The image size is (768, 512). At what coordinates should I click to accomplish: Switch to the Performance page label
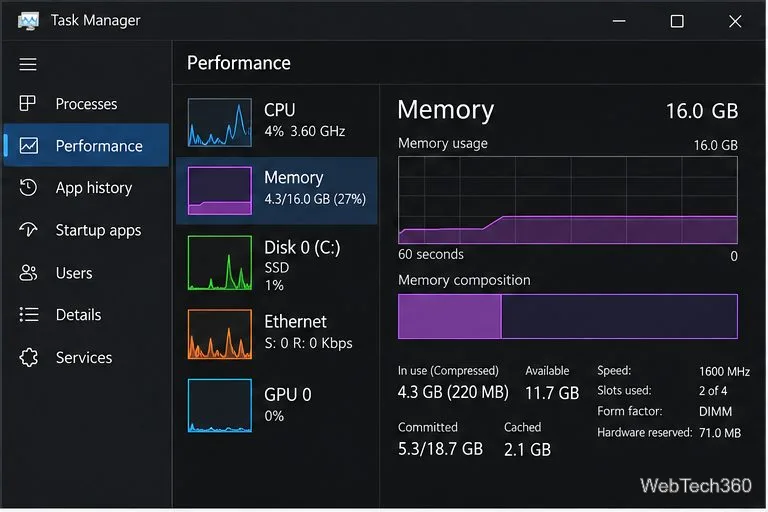(99, 146)
